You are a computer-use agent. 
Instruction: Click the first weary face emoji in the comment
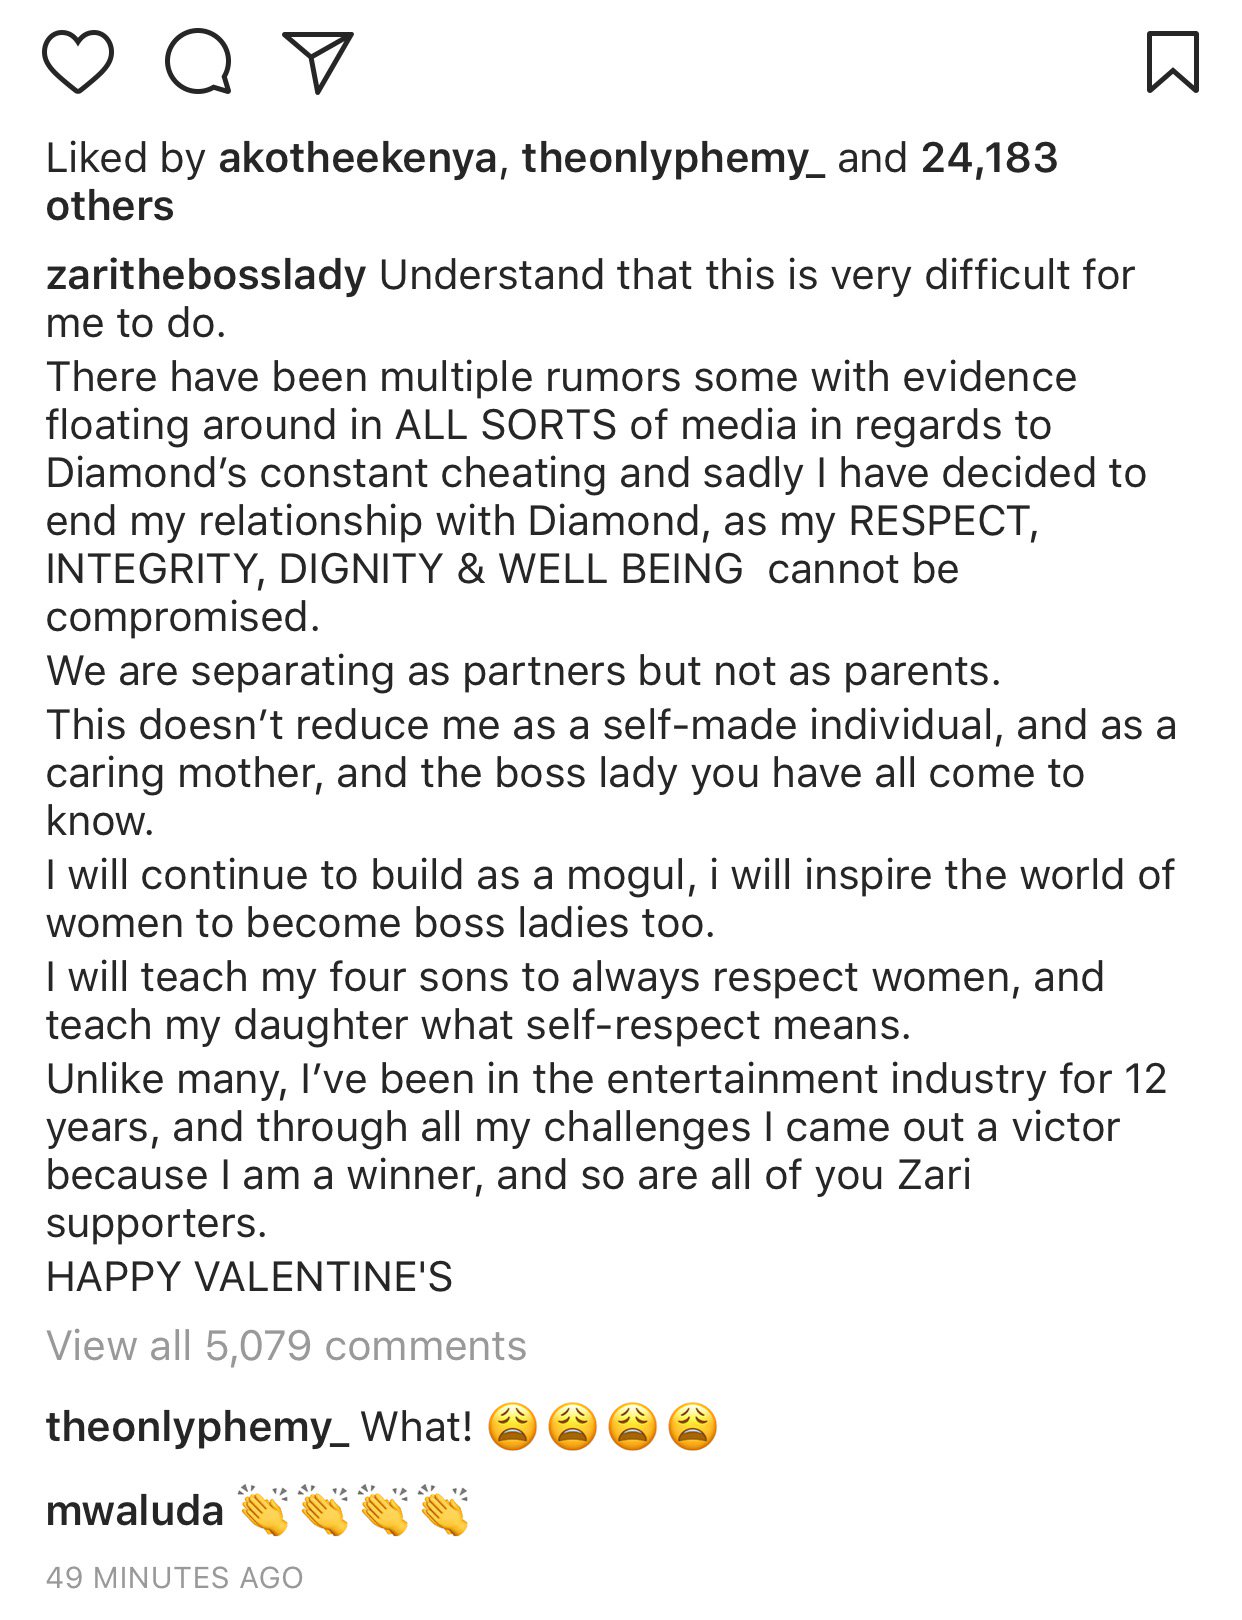512,1427
